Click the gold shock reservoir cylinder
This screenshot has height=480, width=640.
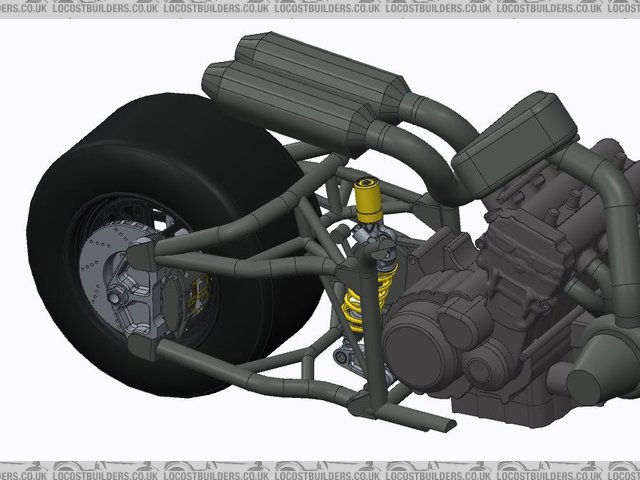(x=367, y=204)
